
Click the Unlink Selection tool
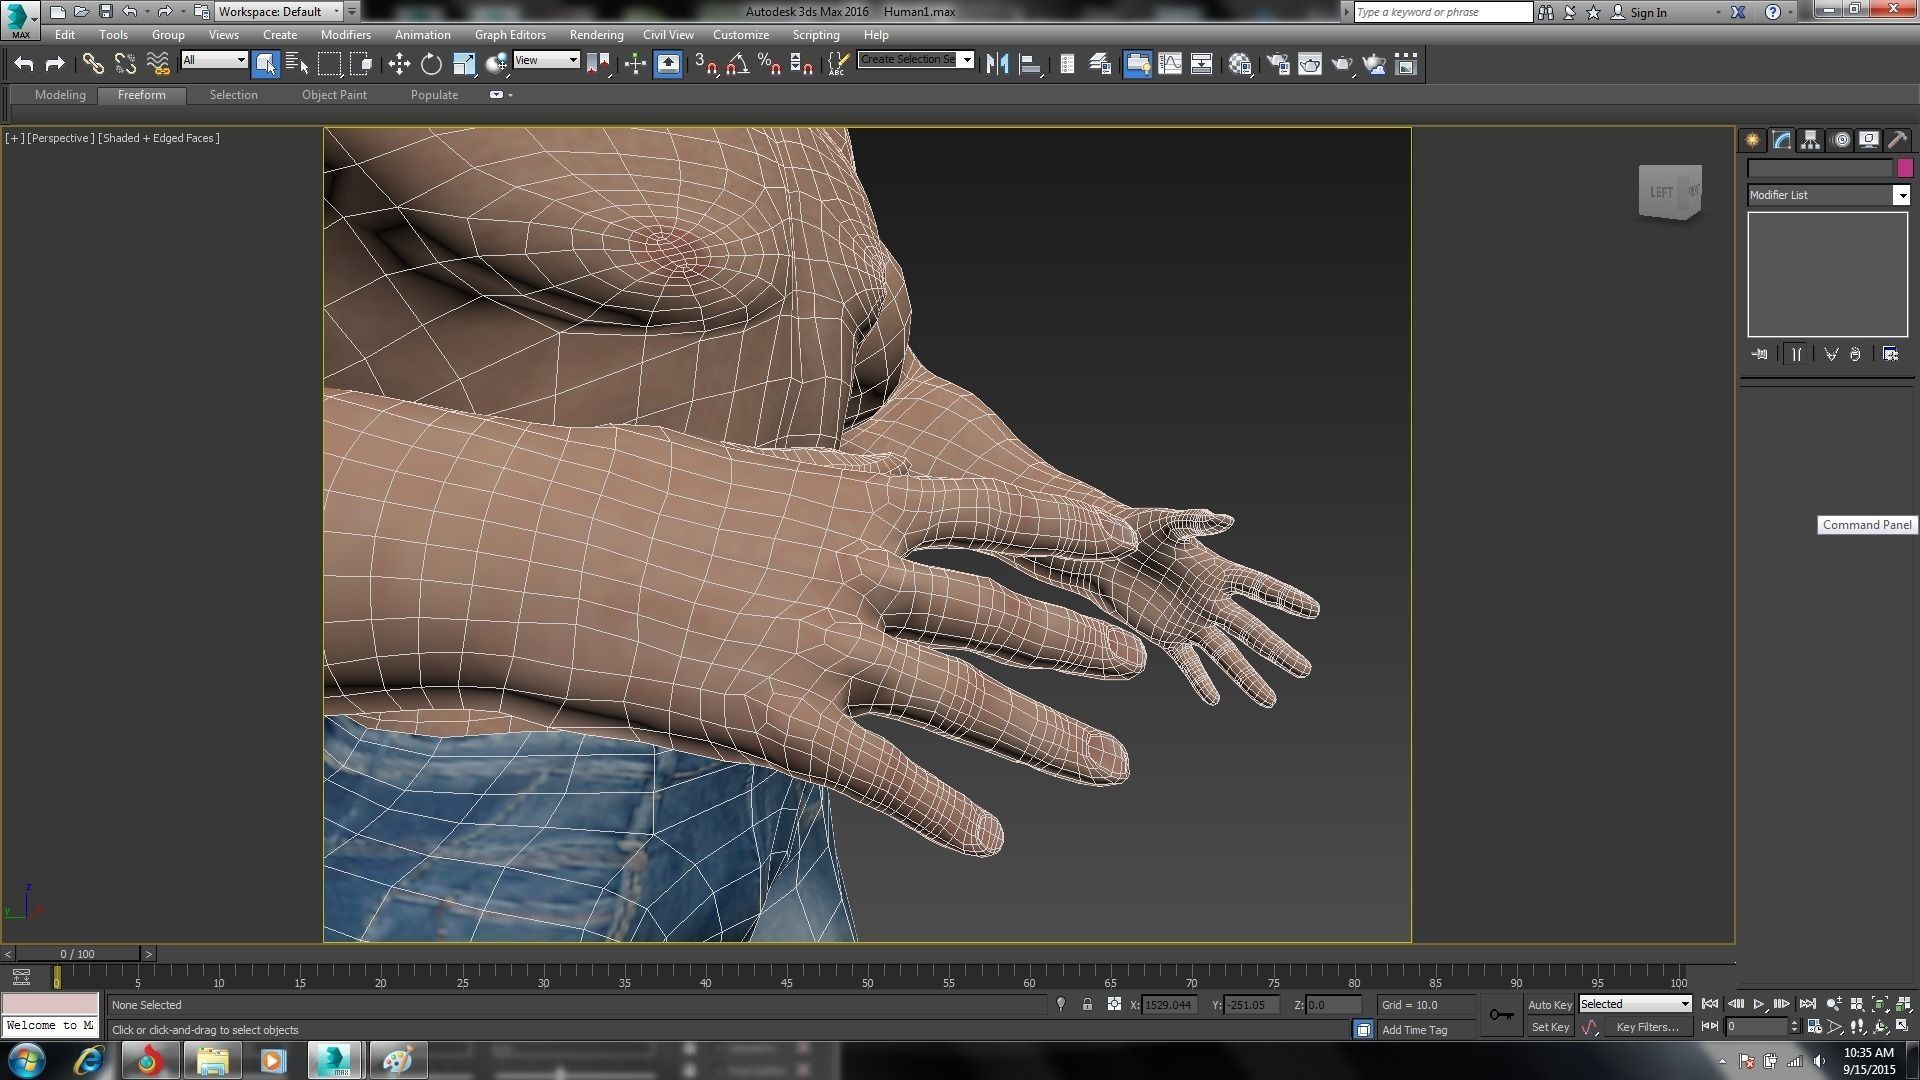125,64
